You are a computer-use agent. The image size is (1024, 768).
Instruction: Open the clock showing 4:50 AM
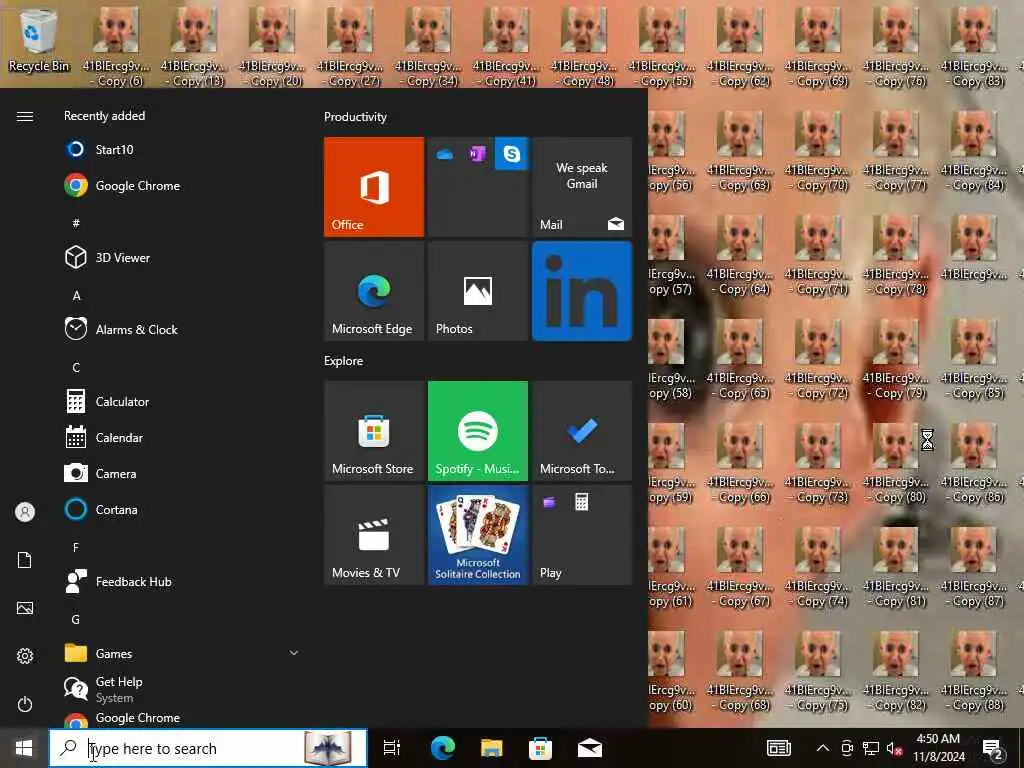(938, 748)
